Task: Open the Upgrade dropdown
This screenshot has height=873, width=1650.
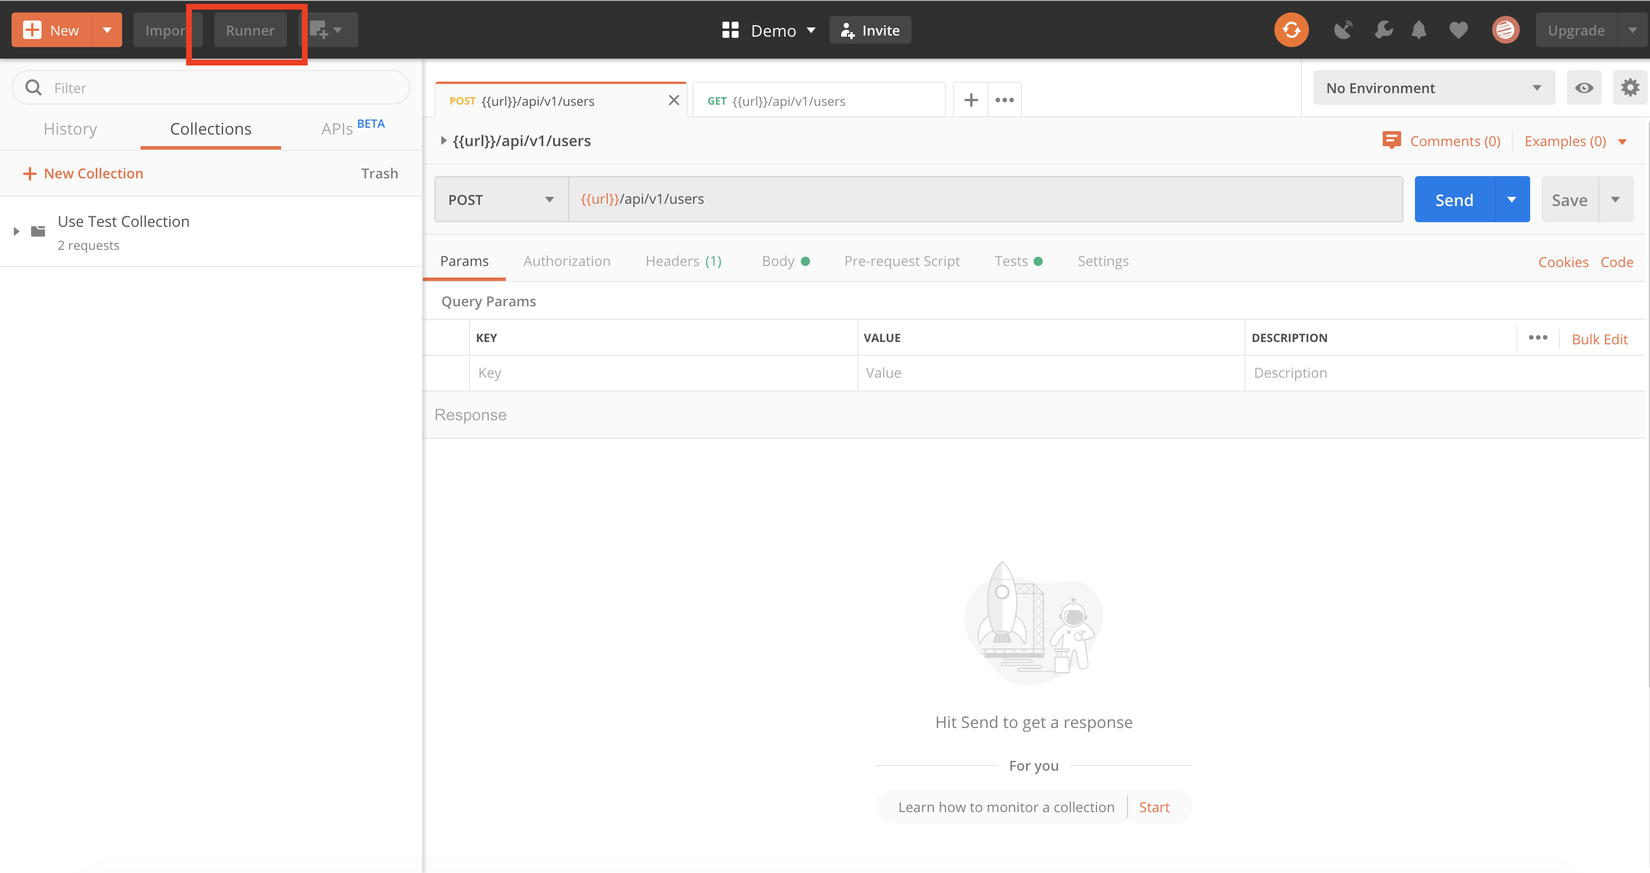Action: pyautogui.click(x=1633, y=30)
